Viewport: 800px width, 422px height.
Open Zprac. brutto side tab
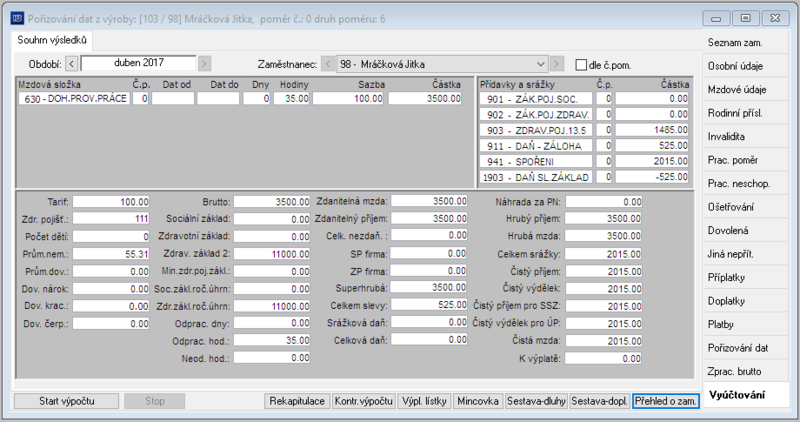[x=745, y=371]
